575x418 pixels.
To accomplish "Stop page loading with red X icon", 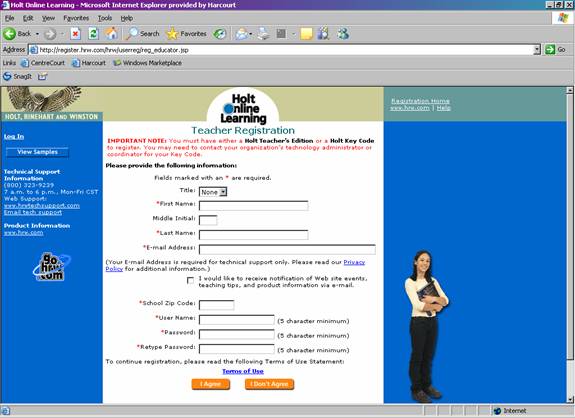I will point(75,34).
